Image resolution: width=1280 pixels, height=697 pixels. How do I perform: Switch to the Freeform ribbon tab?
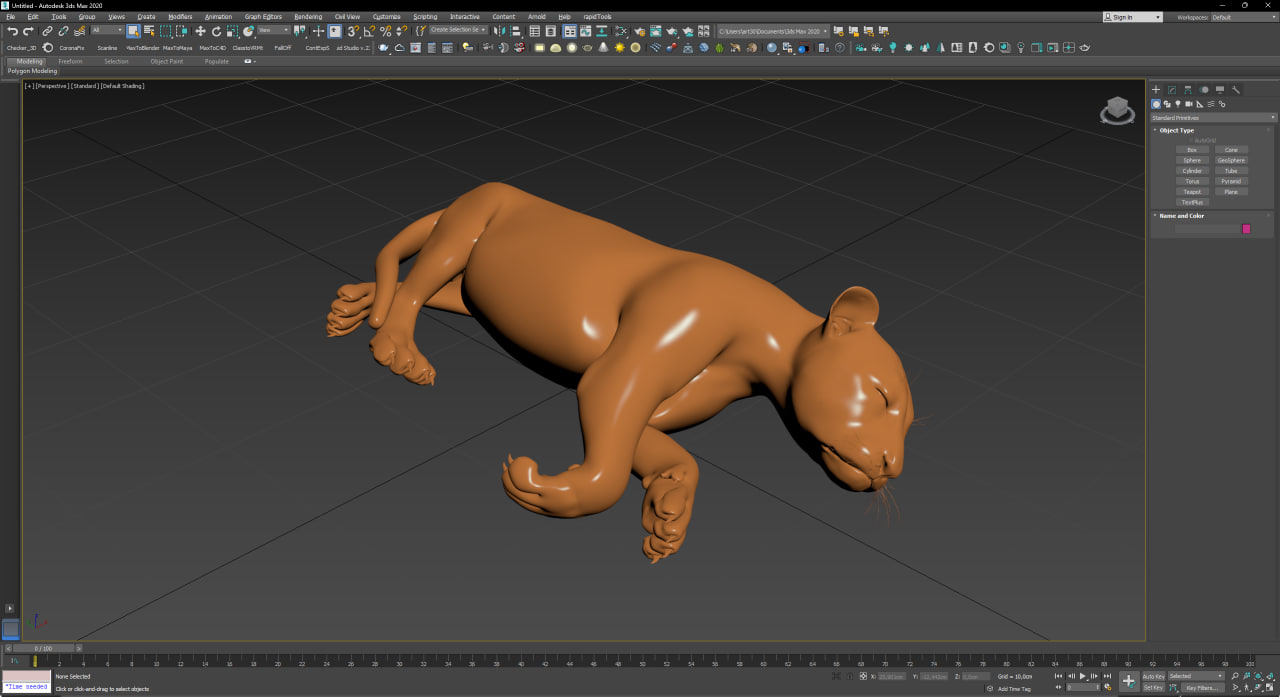click(70, 61)
